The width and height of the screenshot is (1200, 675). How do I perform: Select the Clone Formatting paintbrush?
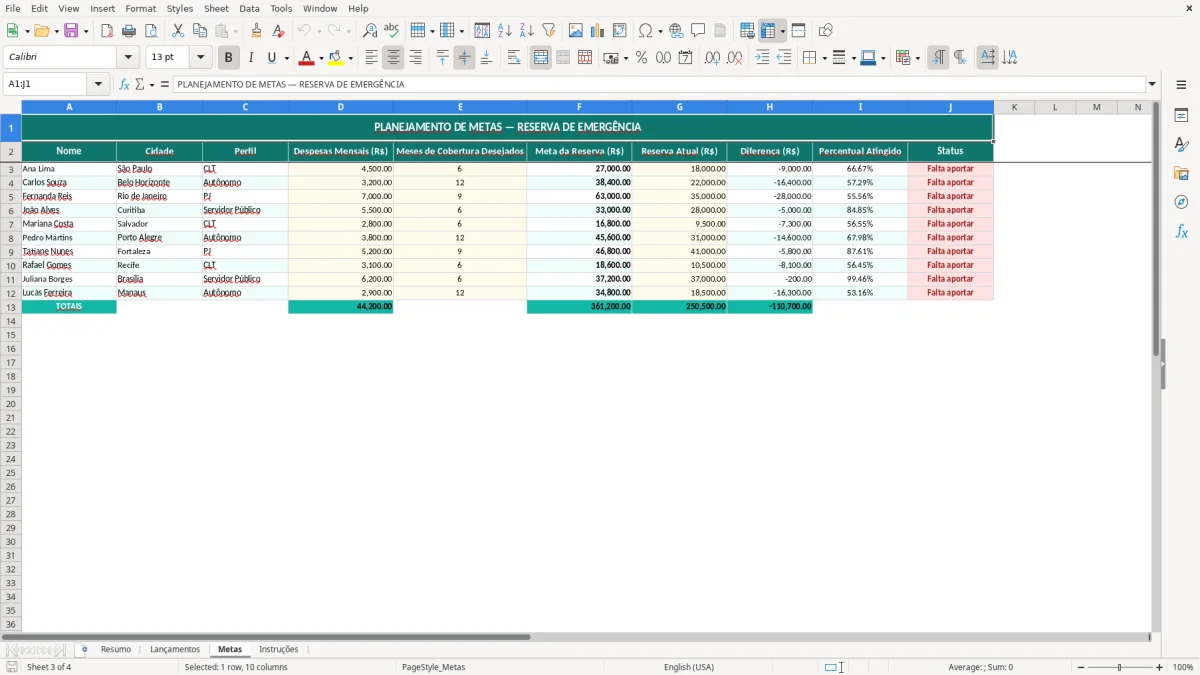coord(256,31)
